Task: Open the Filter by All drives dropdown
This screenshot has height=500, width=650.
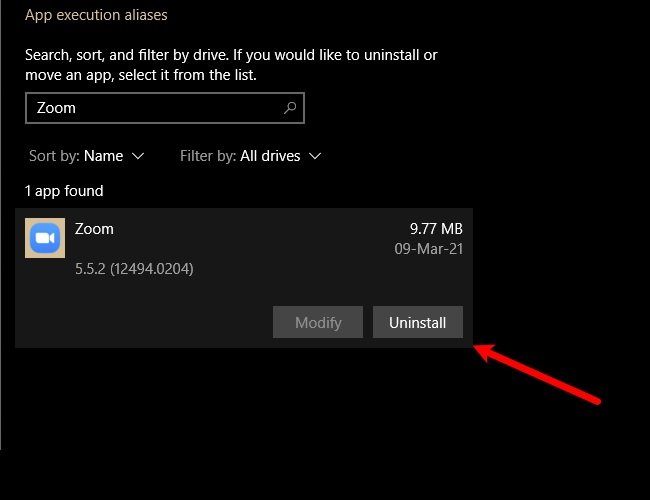Action: [250, 156]
